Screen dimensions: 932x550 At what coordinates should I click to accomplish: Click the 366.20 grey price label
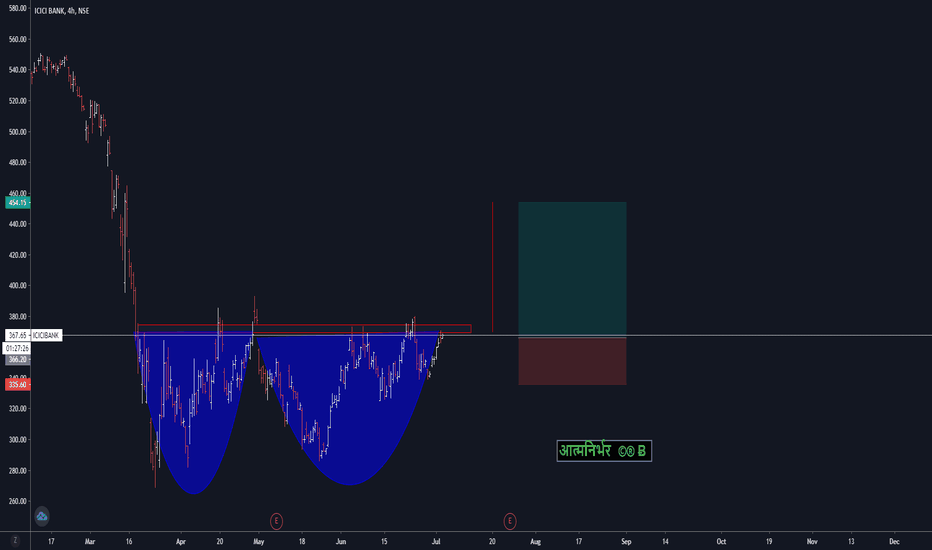click(x=17, y=359)
